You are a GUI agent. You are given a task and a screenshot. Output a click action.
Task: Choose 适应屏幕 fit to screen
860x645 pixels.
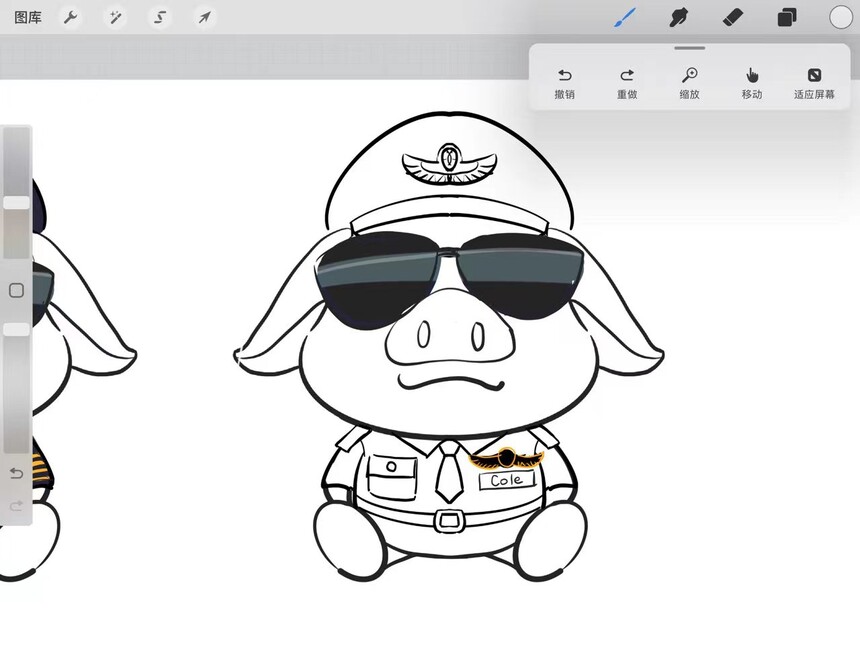pyautogui.click(x=814, y=83)
